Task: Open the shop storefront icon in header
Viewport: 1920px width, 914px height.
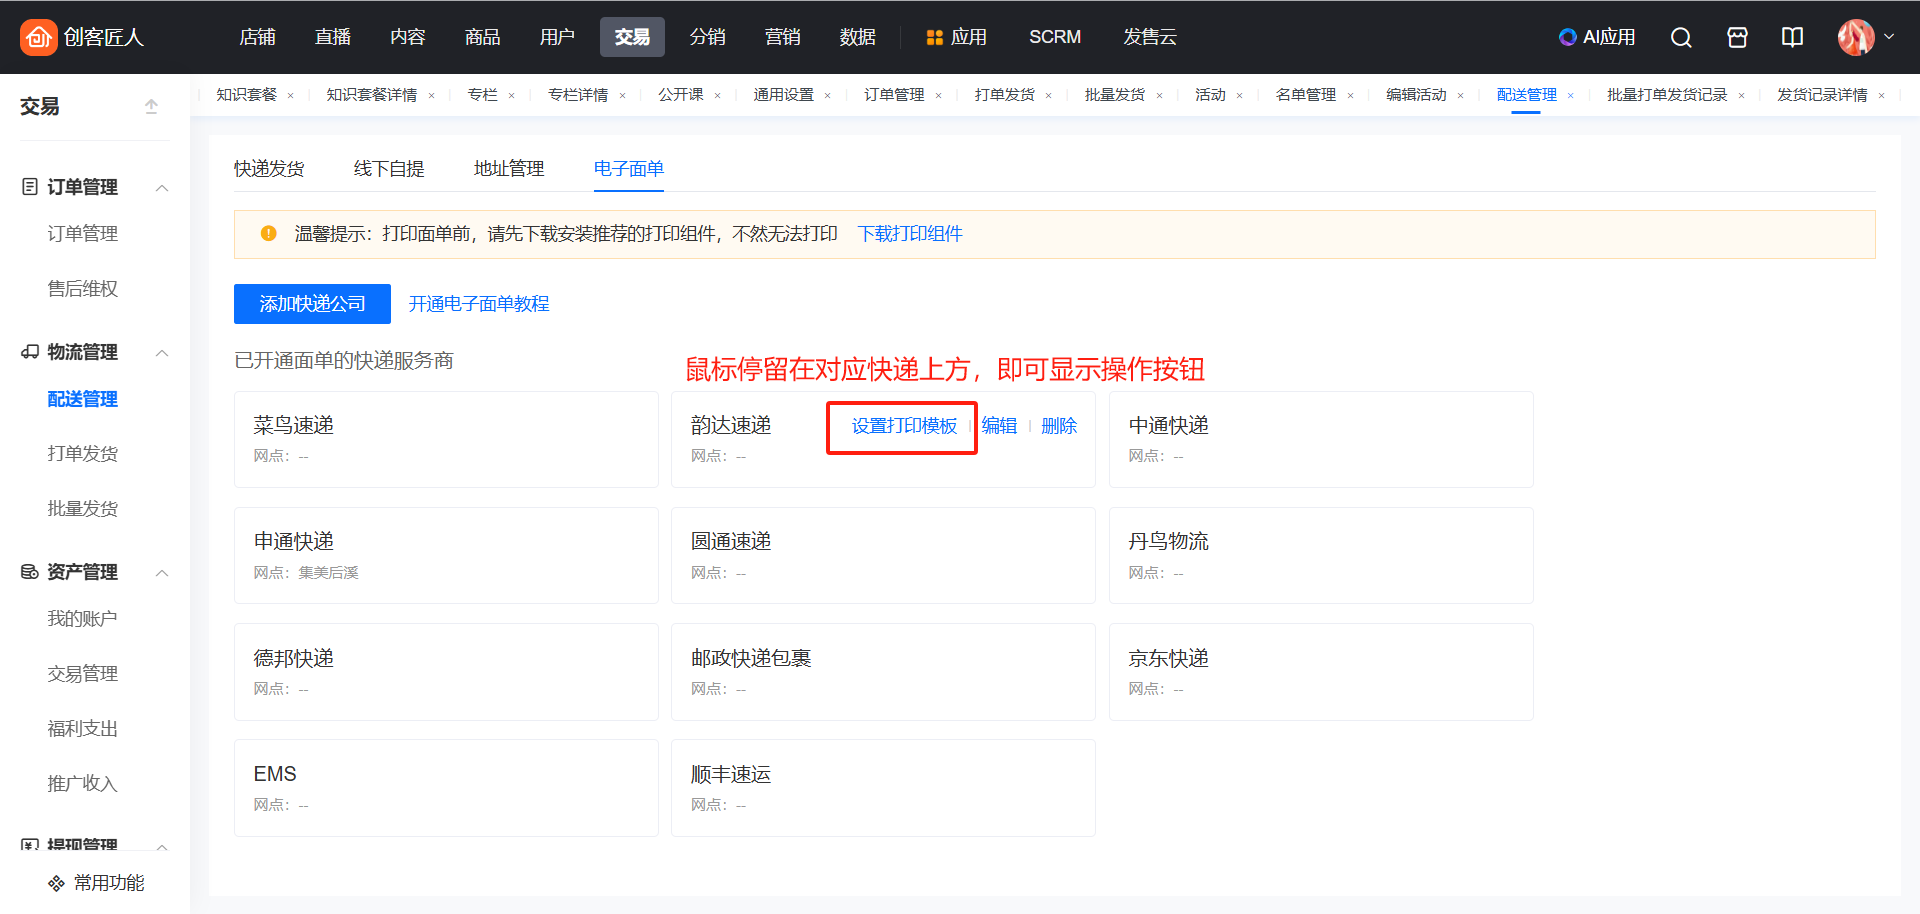Action: coord(1737,37)
